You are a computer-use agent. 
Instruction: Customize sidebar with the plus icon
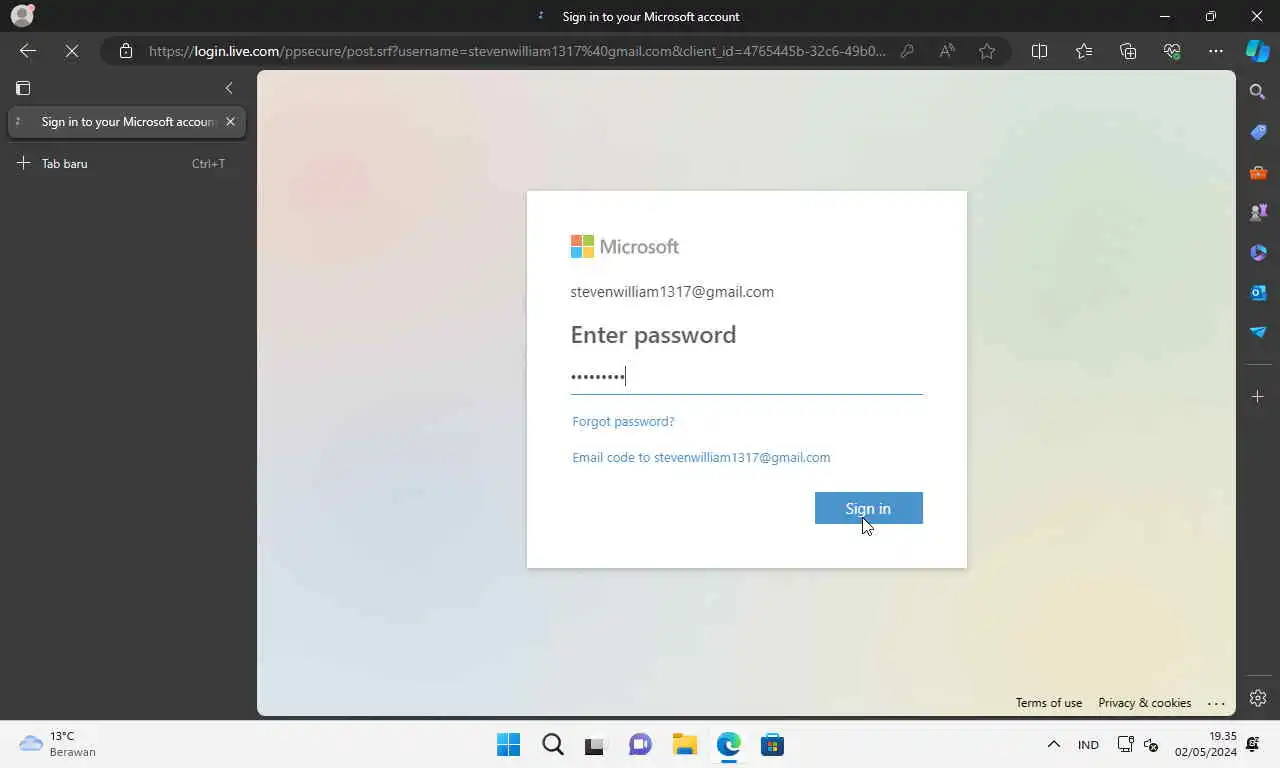(1258, 397)
